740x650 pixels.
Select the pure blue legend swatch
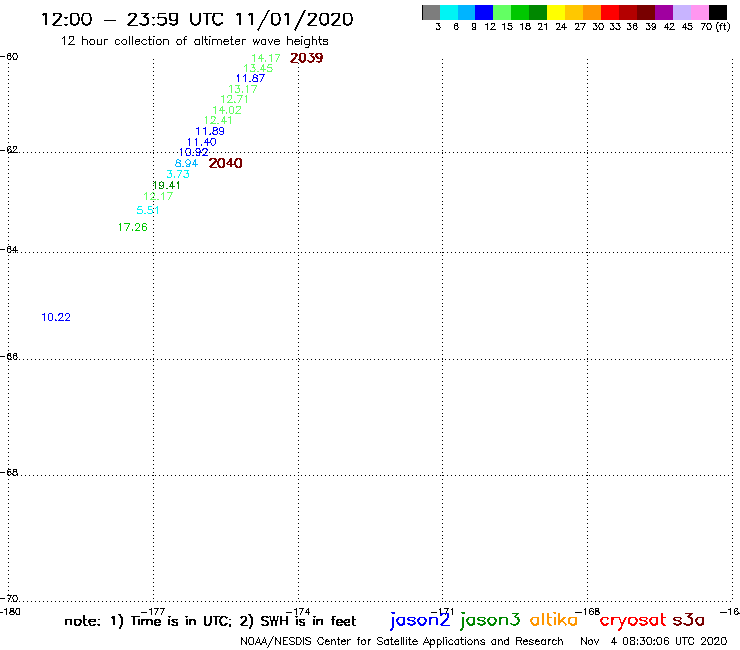pyautogui.click(x=484, y=12)
